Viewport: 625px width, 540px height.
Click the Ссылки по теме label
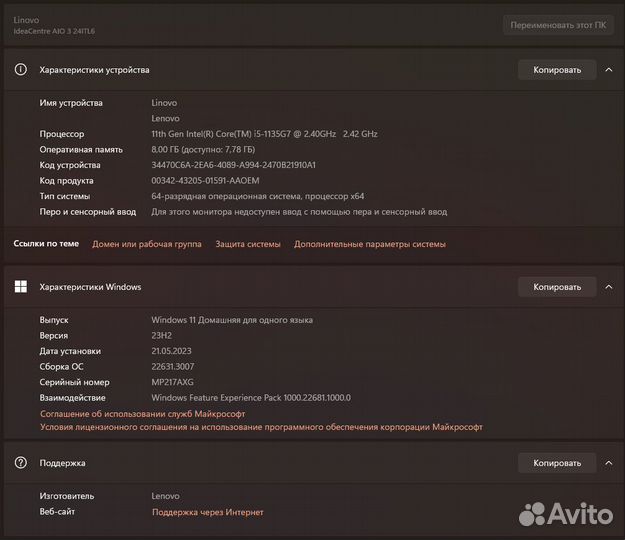click(x=46, y=243)
